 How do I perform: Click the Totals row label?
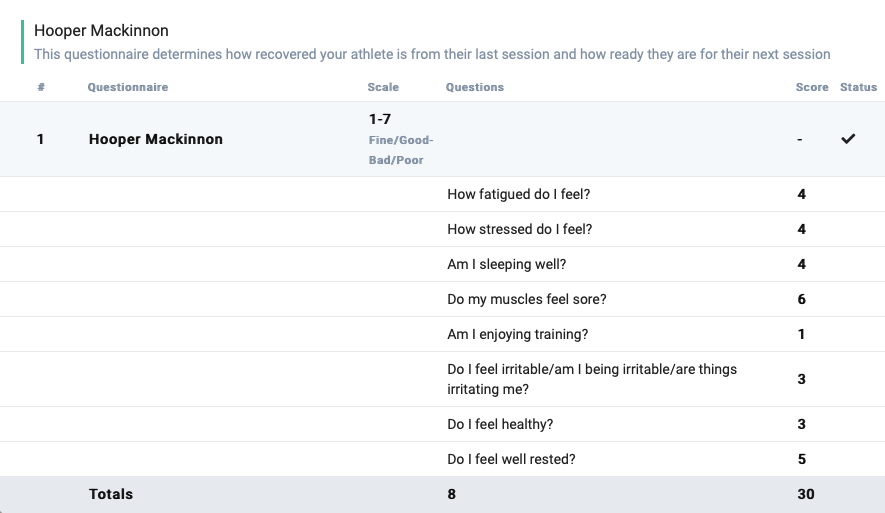click(x=111, y=494)
